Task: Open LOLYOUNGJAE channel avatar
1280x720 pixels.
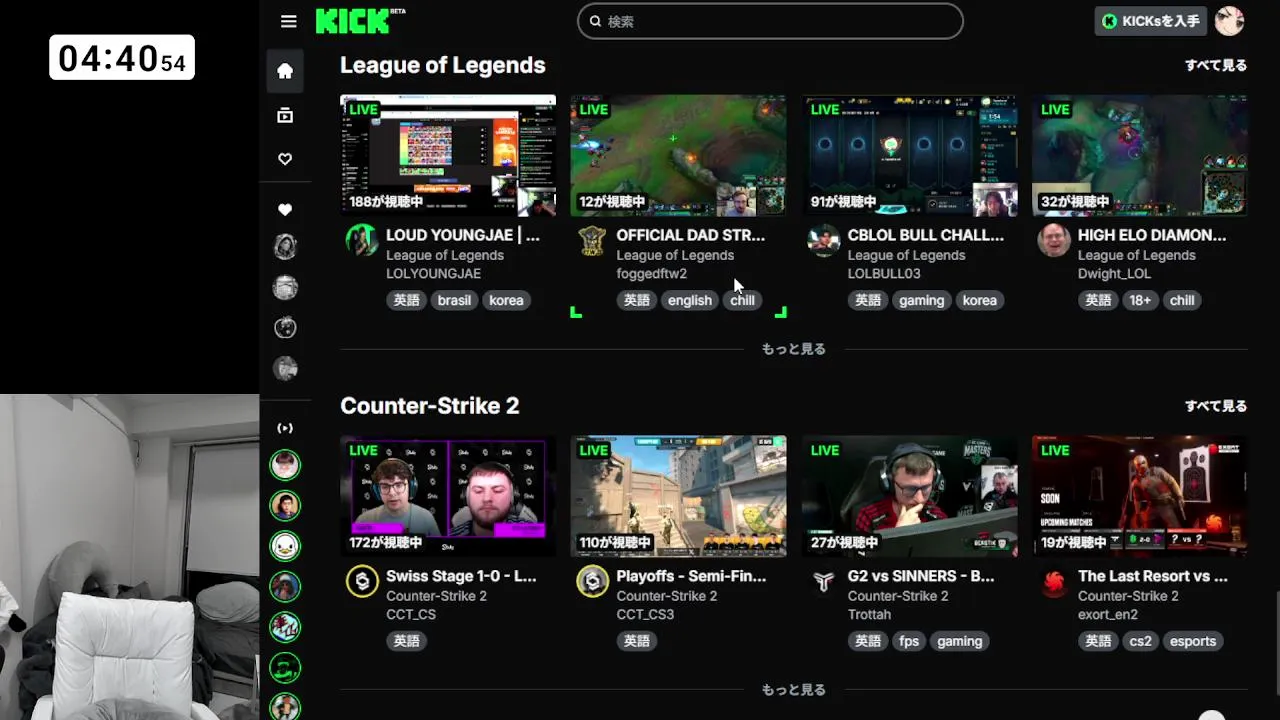Action: [x=362, y=240]
